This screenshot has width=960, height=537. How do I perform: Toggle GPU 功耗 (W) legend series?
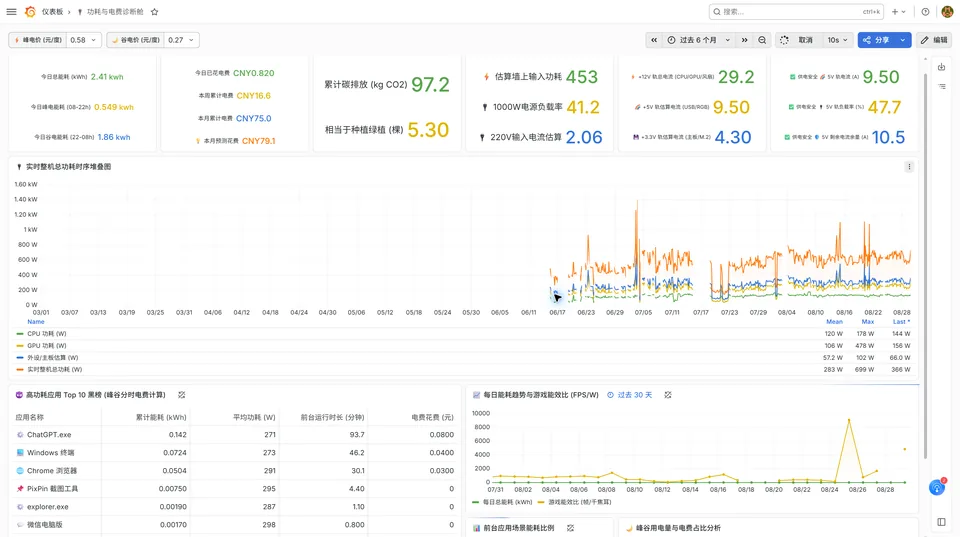(x=47, y=345)
